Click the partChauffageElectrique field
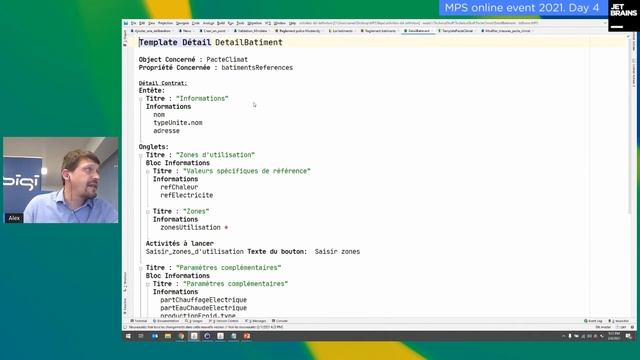Viewport: 640px width, 360px height. click(x=203, y=300)
